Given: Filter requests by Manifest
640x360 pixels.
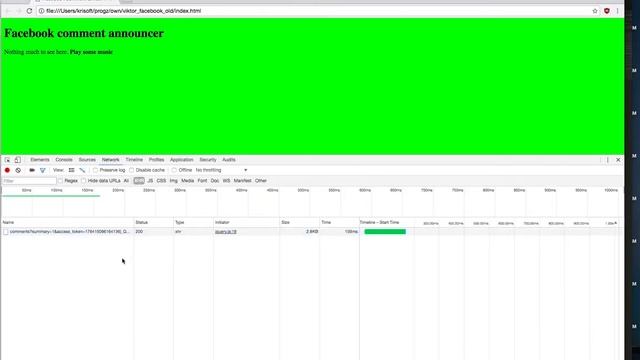Looking at the screenshot, I should [x=242, y=181].
